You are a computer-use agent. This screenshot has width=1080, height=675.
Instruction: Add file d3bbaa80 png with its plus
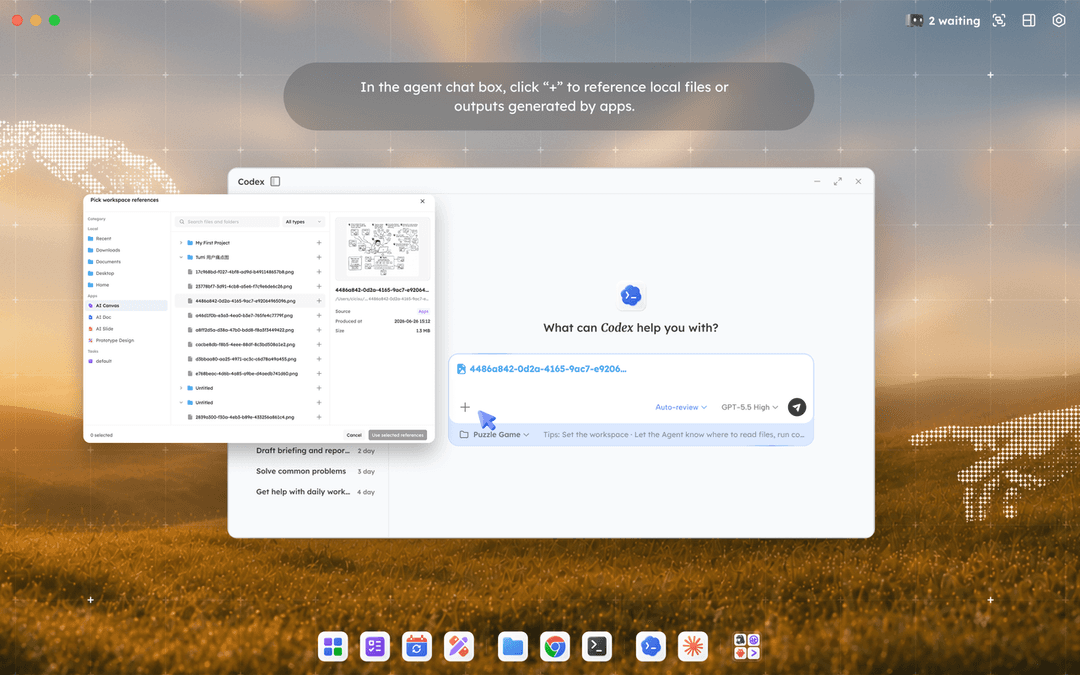319,358
